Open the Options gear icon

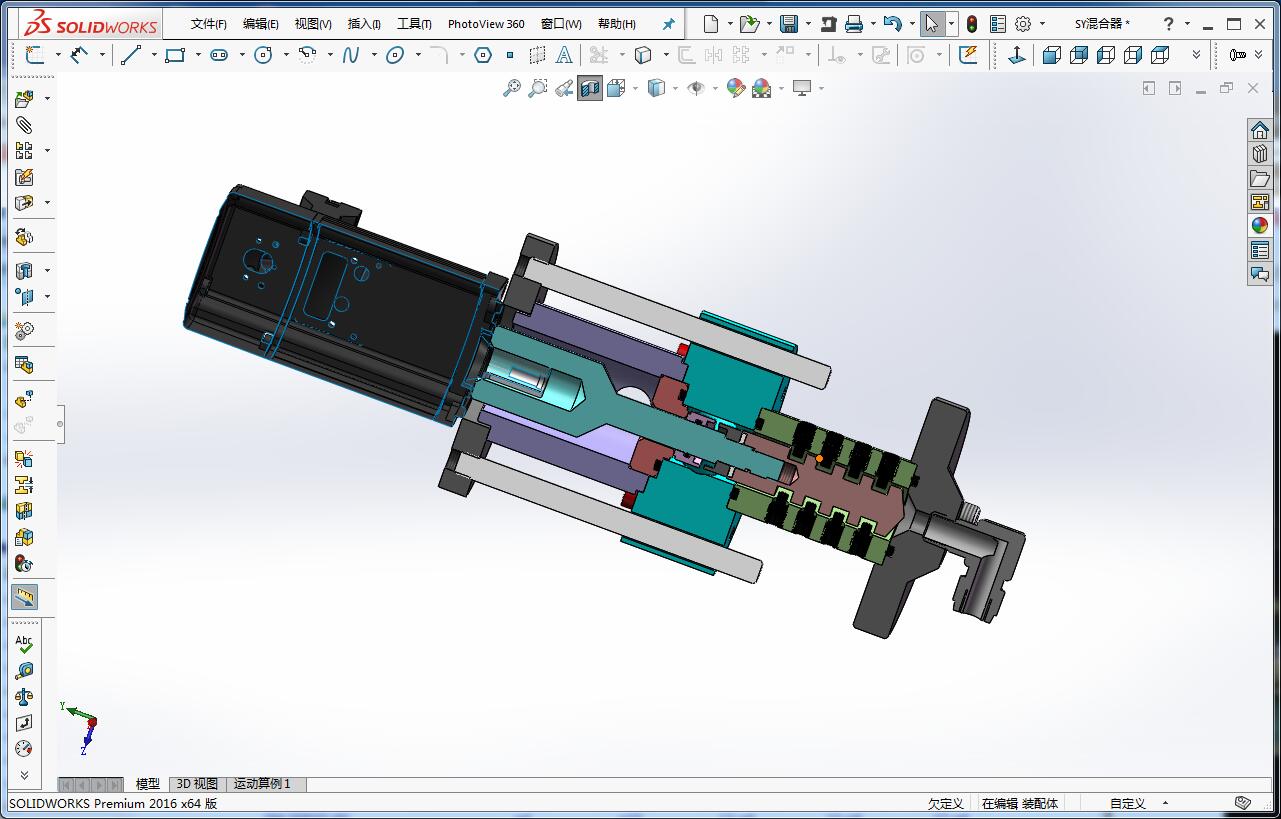1023,24
